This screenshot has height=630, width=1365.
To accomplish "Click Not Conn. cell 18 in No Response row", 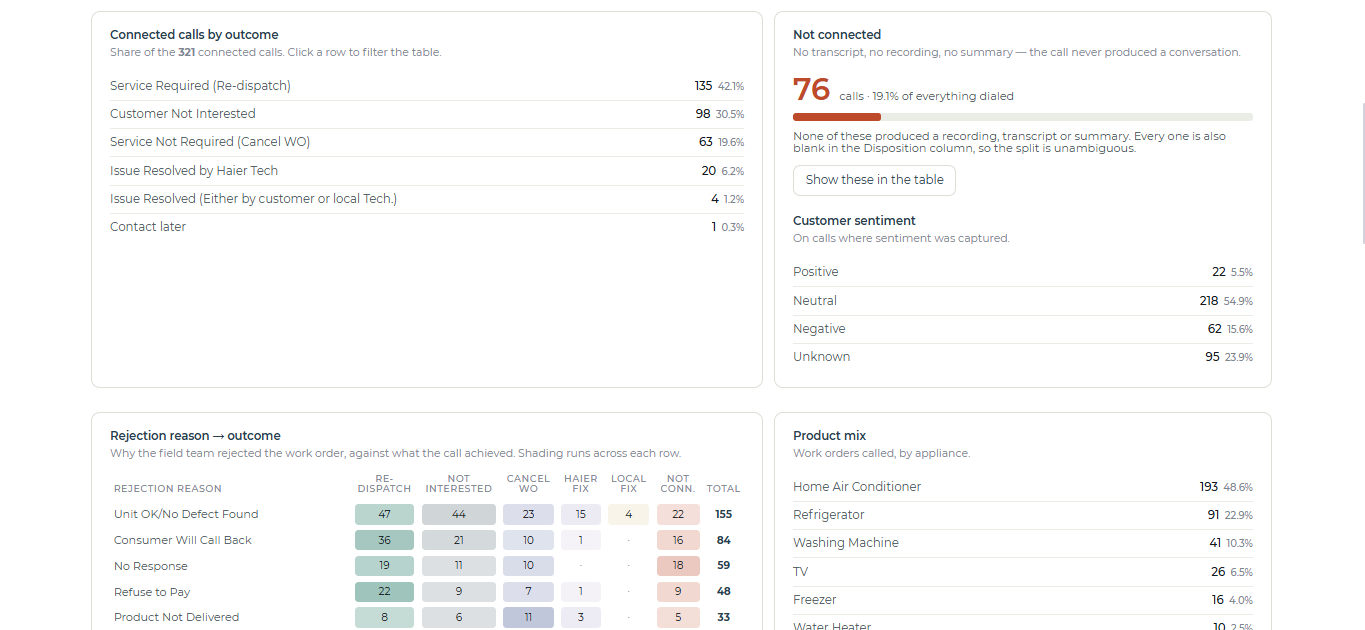I will point(678,566).
